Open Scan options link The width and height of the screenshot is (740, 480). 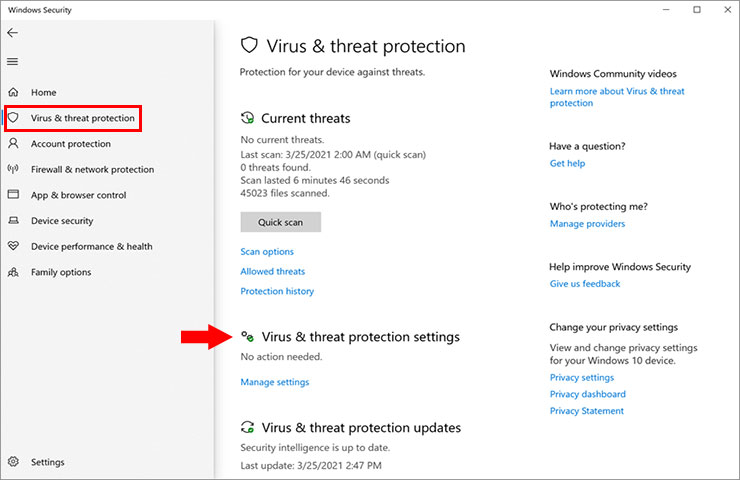(267, 252)
